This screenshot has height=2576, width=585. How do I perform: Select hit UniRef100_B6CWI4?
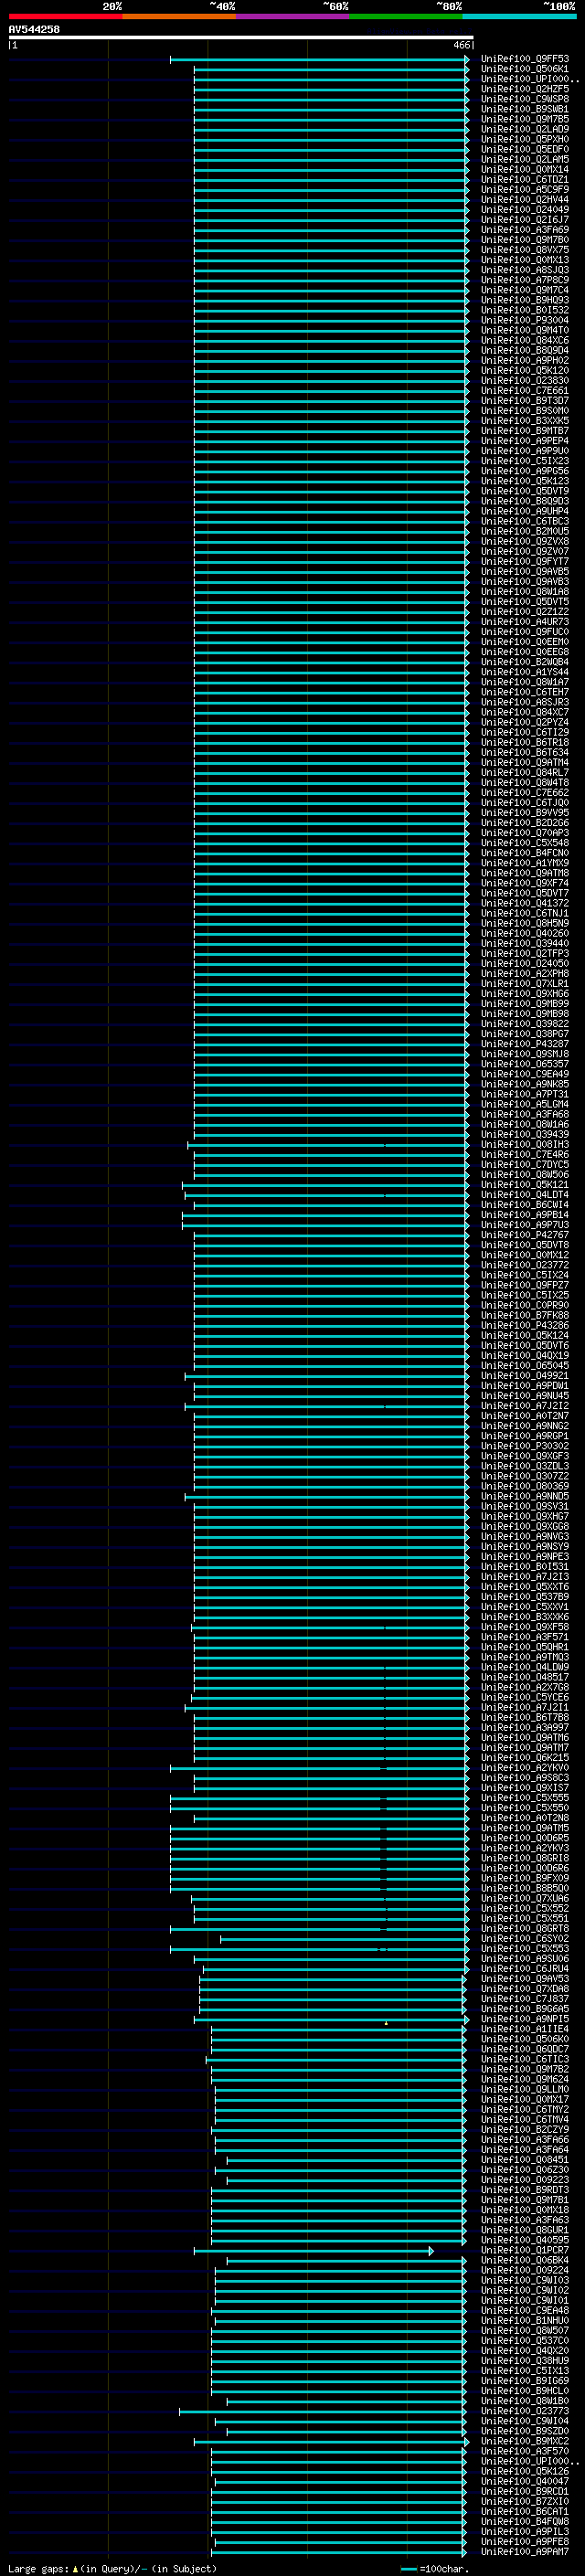tap(524, 1204)
